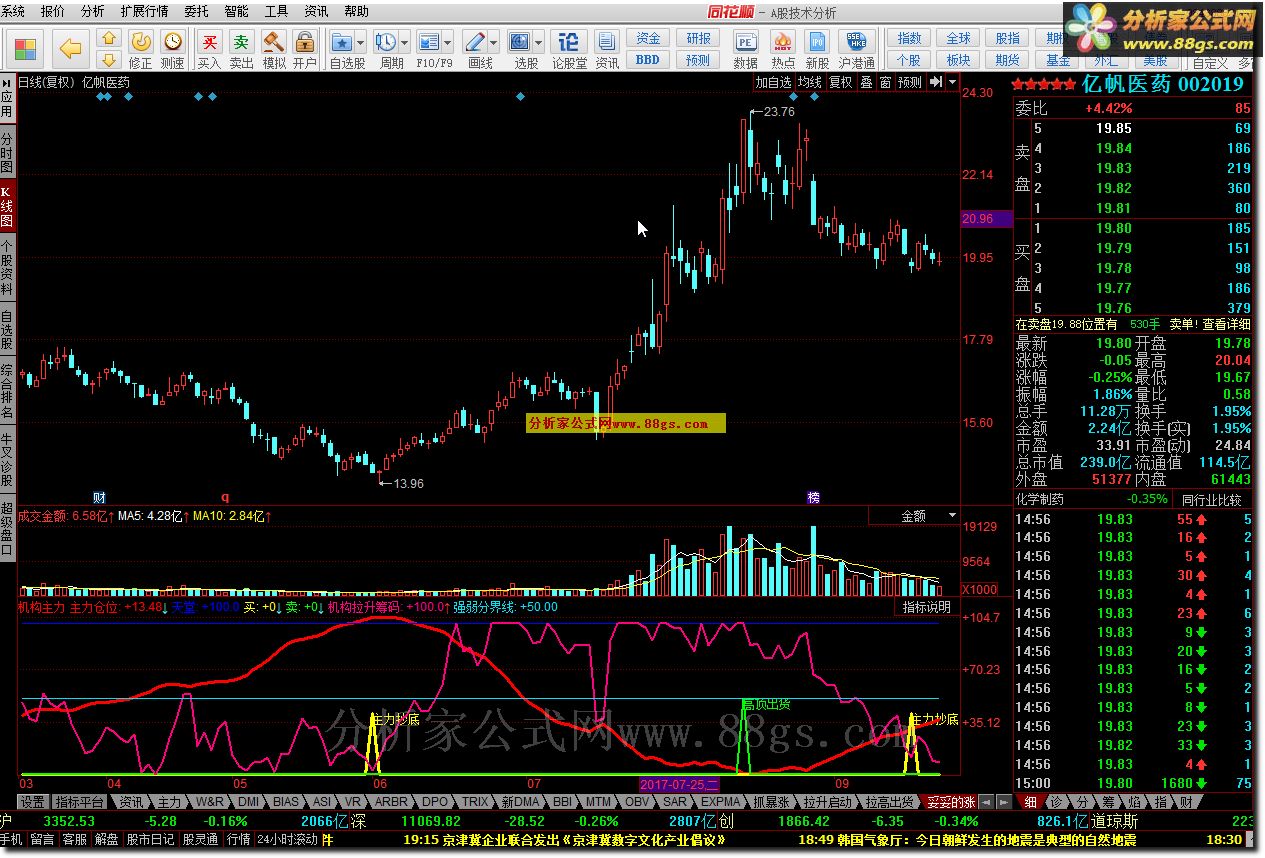The width and height of the screenshot is (1265, 858).
Task: Select the 抓暴涨 indicator tab
Action: [x=771, y=802]
